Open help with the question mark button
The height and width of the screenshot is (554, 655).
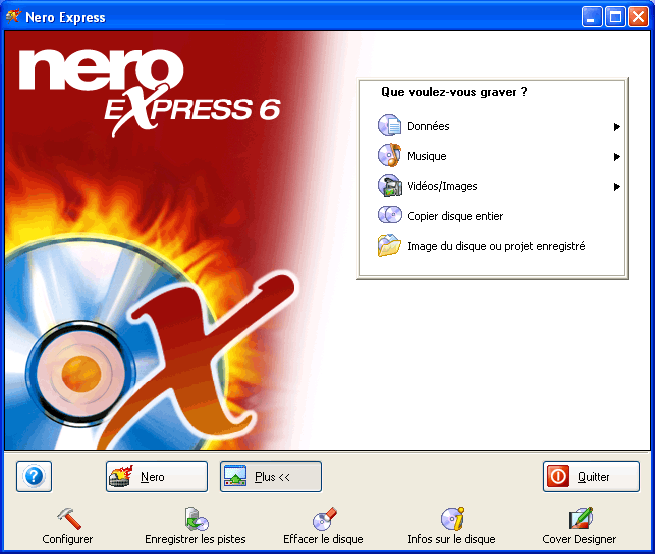click(x=34, y=477)
